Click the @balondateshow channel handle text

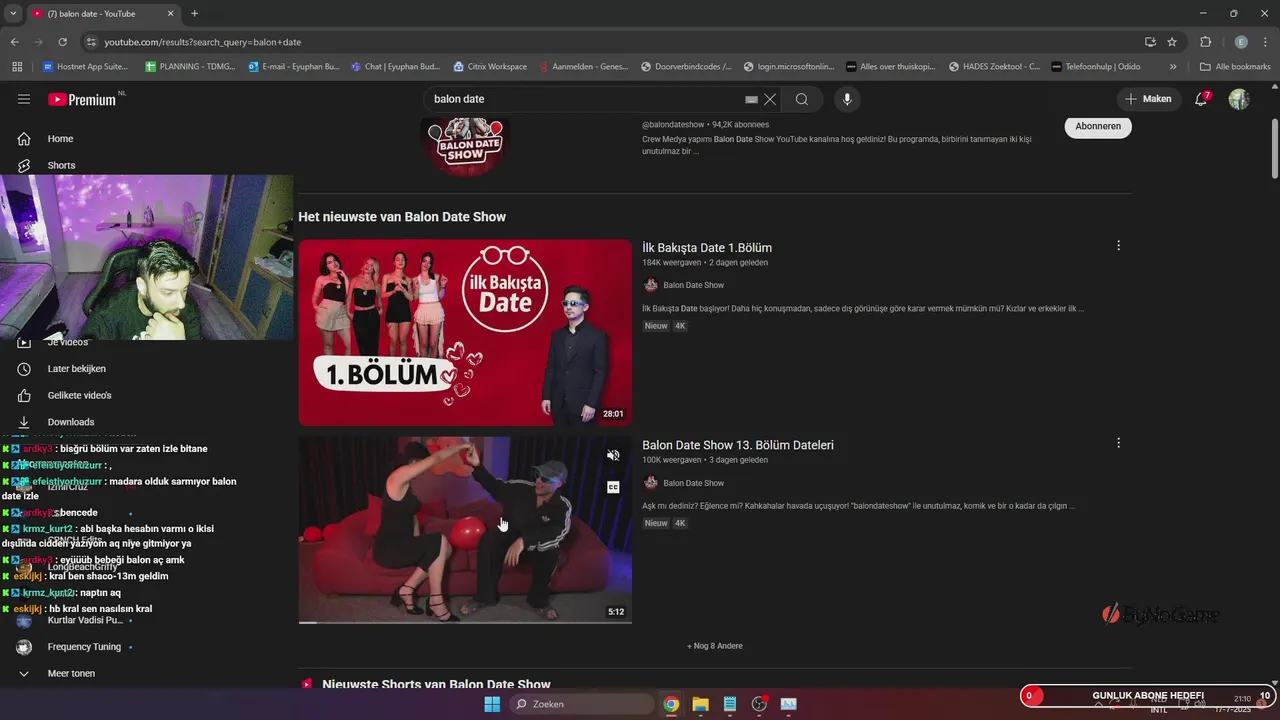673,125
